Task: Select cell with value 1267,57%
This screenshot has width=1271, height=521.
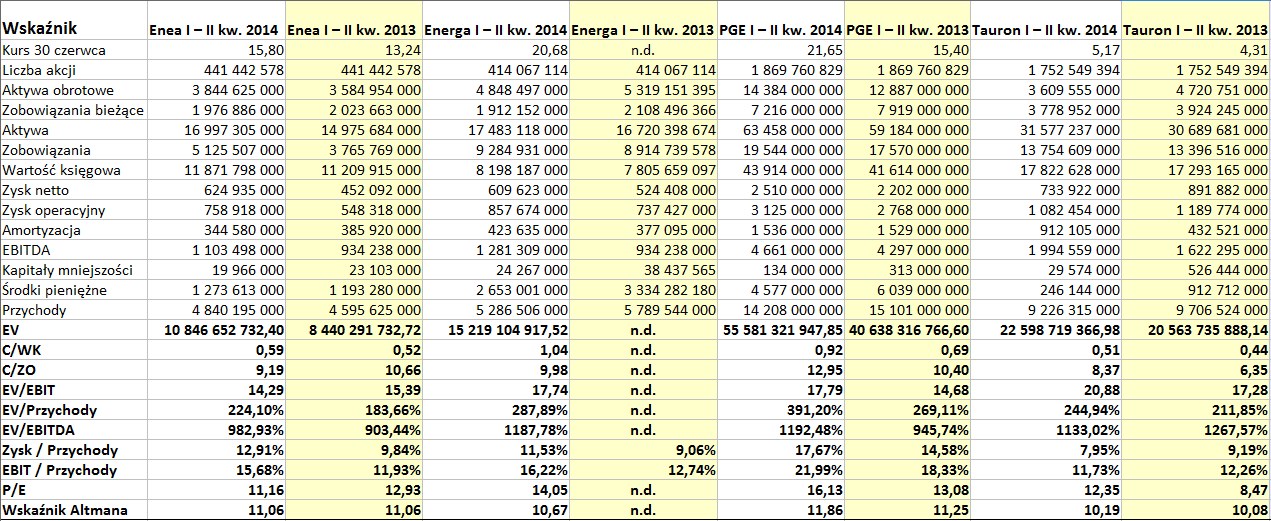Action: 1196,430
